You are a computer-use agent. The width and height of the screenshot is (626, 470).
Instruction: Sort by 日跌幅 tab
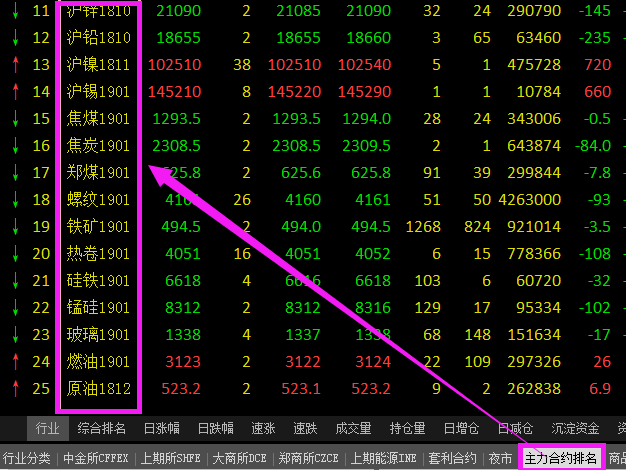[x=216, y=428]
